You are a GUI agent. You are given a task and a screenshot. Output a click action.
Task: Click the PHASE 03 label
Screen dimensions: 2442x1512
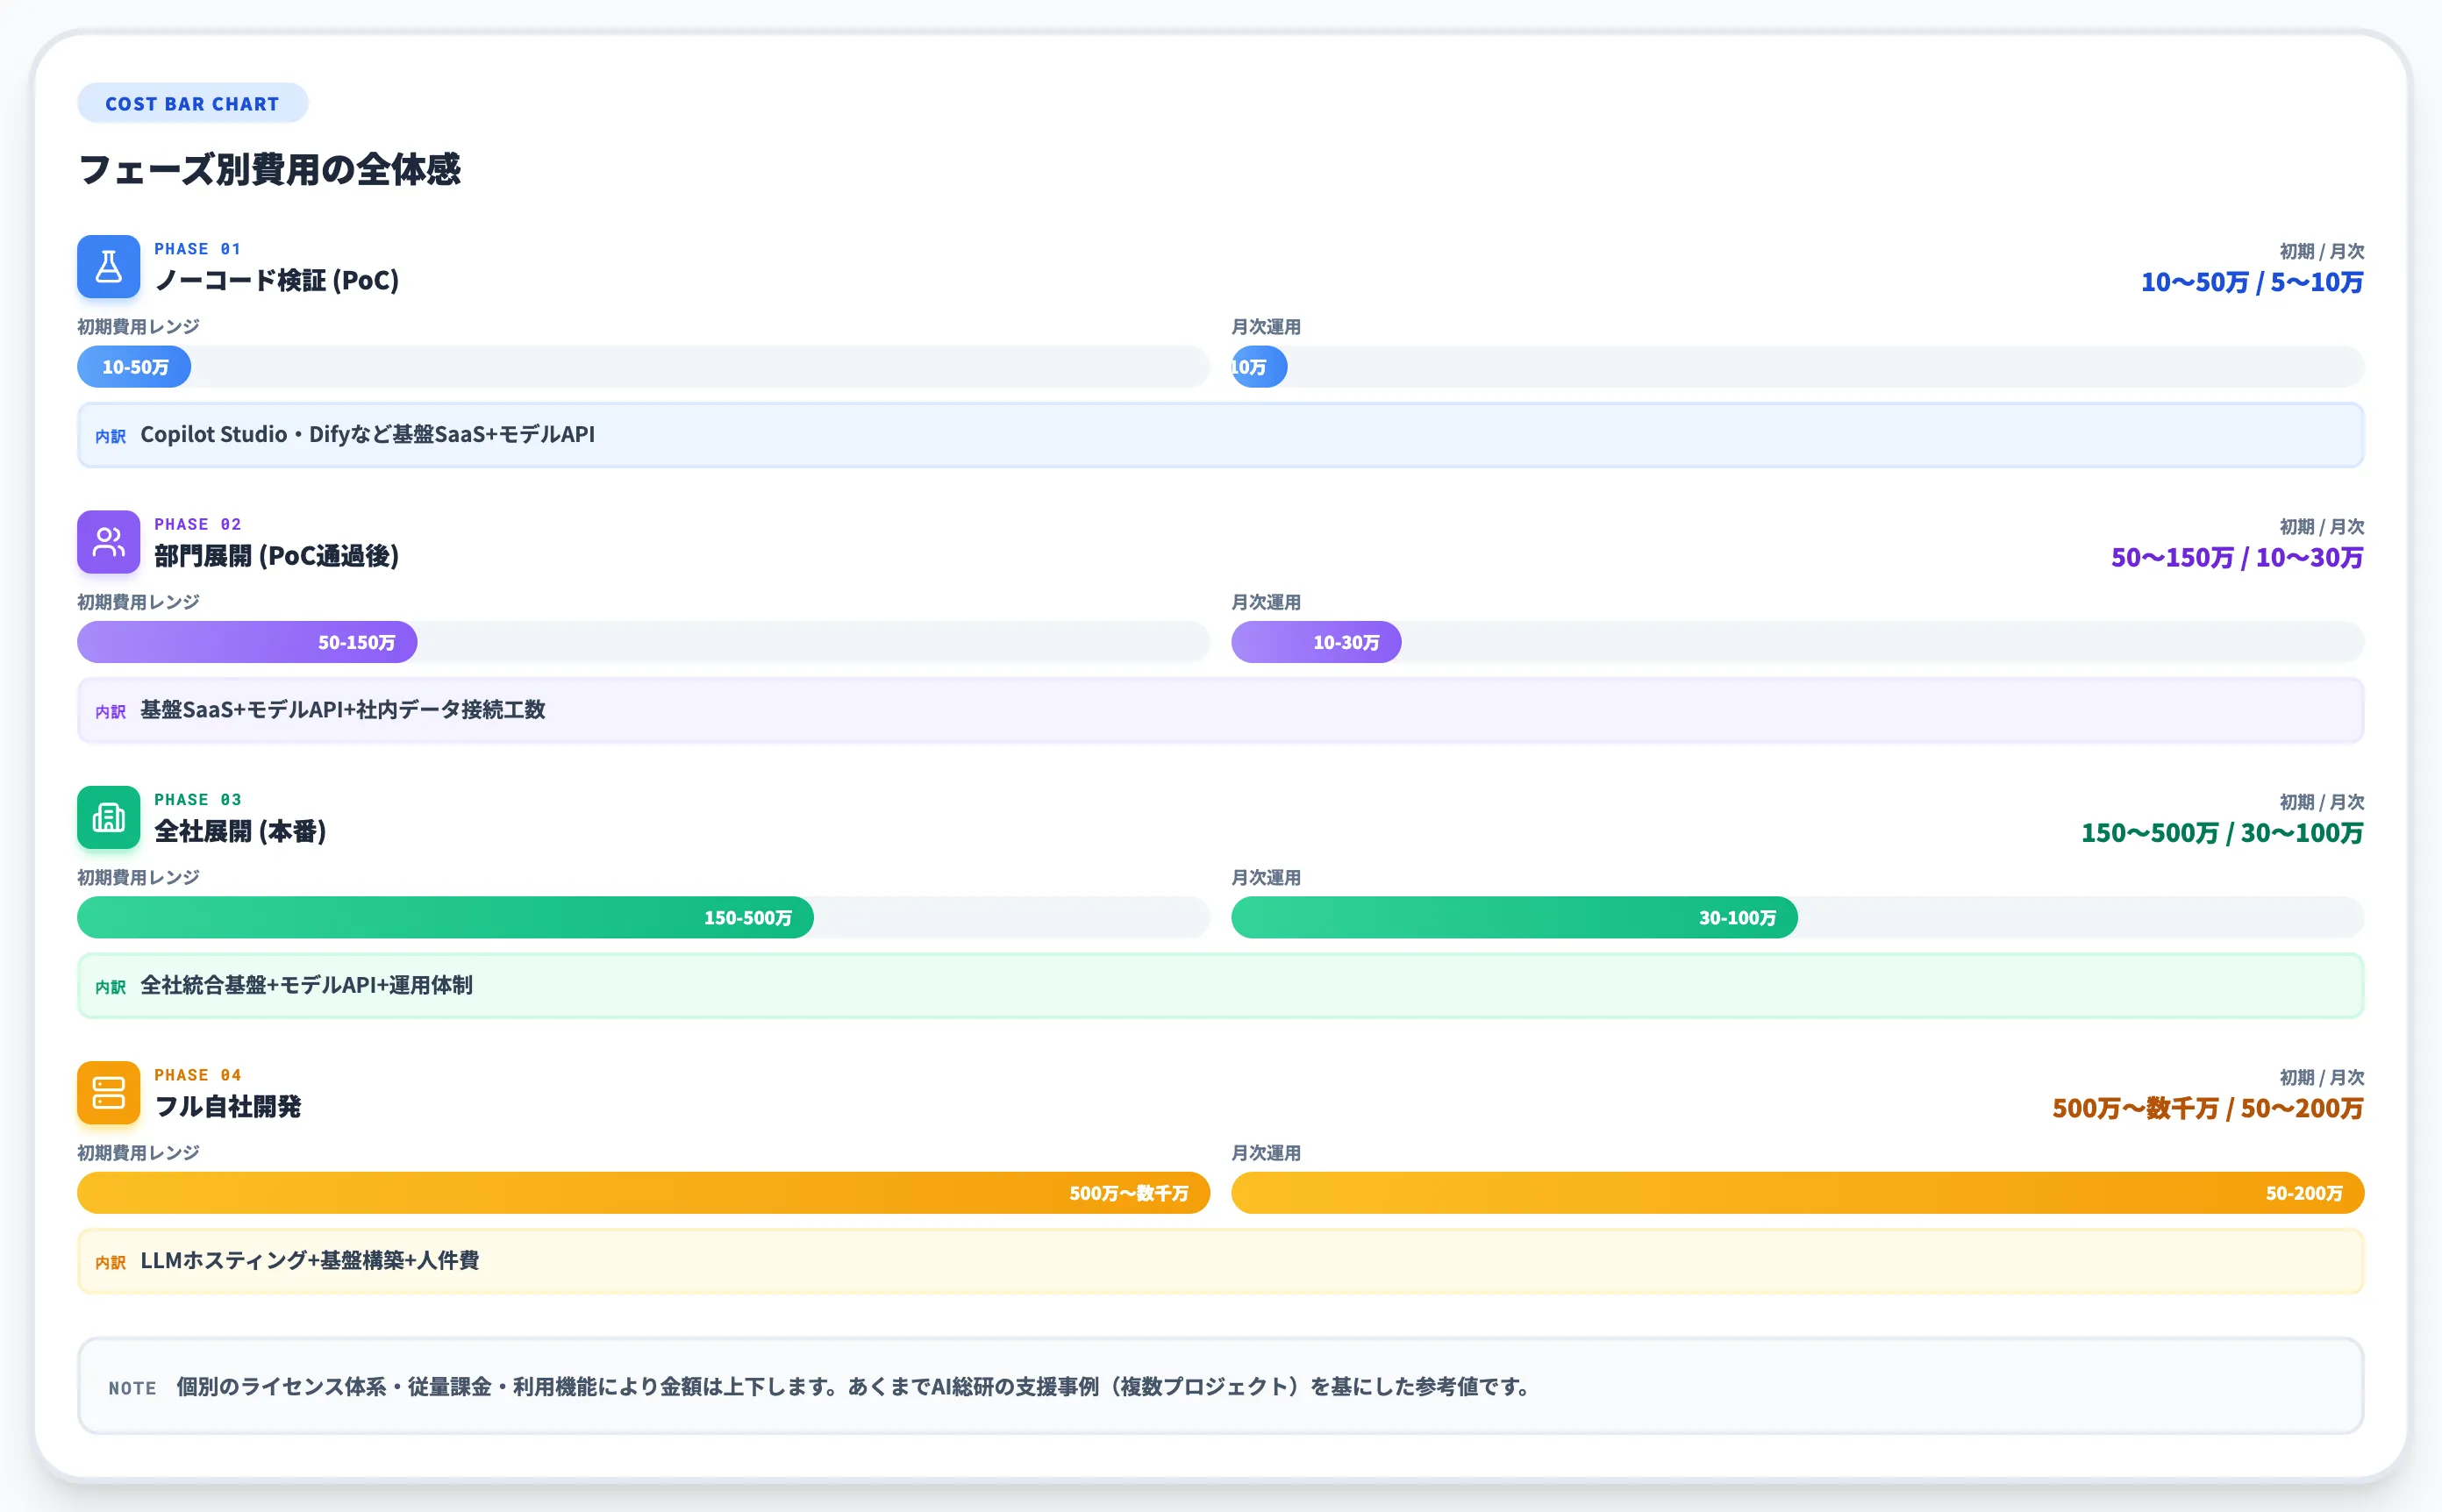pyautogui.click(x=197, y=799)
